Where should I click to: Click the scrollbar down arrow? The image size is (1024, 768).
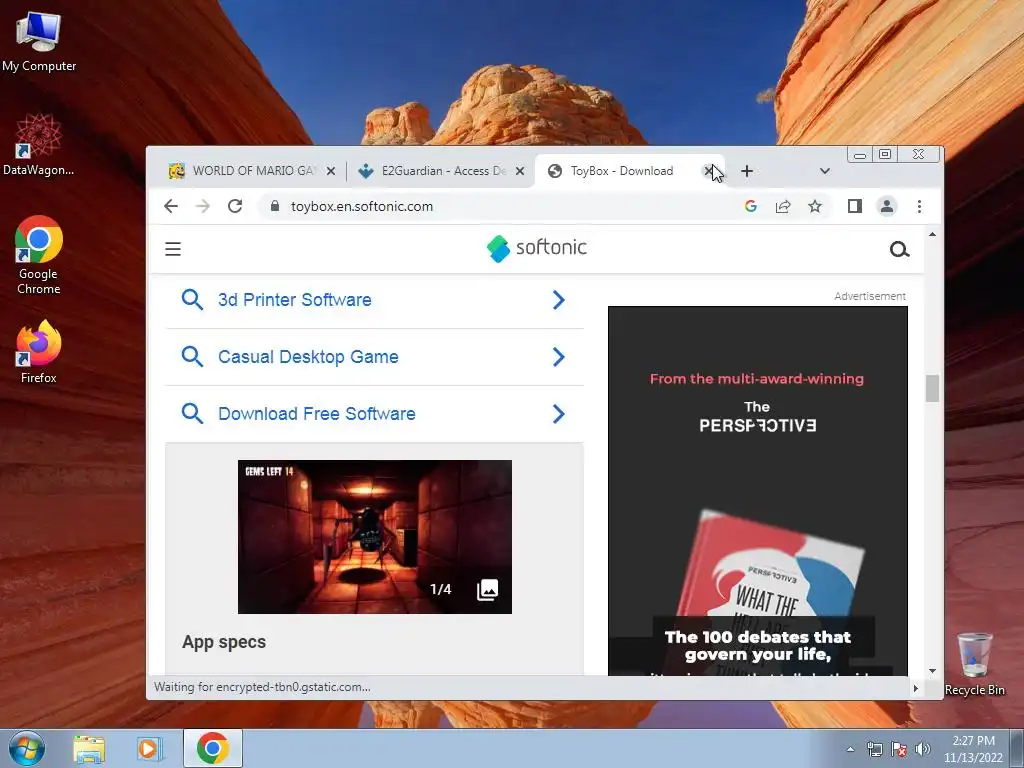click(932, 671)
